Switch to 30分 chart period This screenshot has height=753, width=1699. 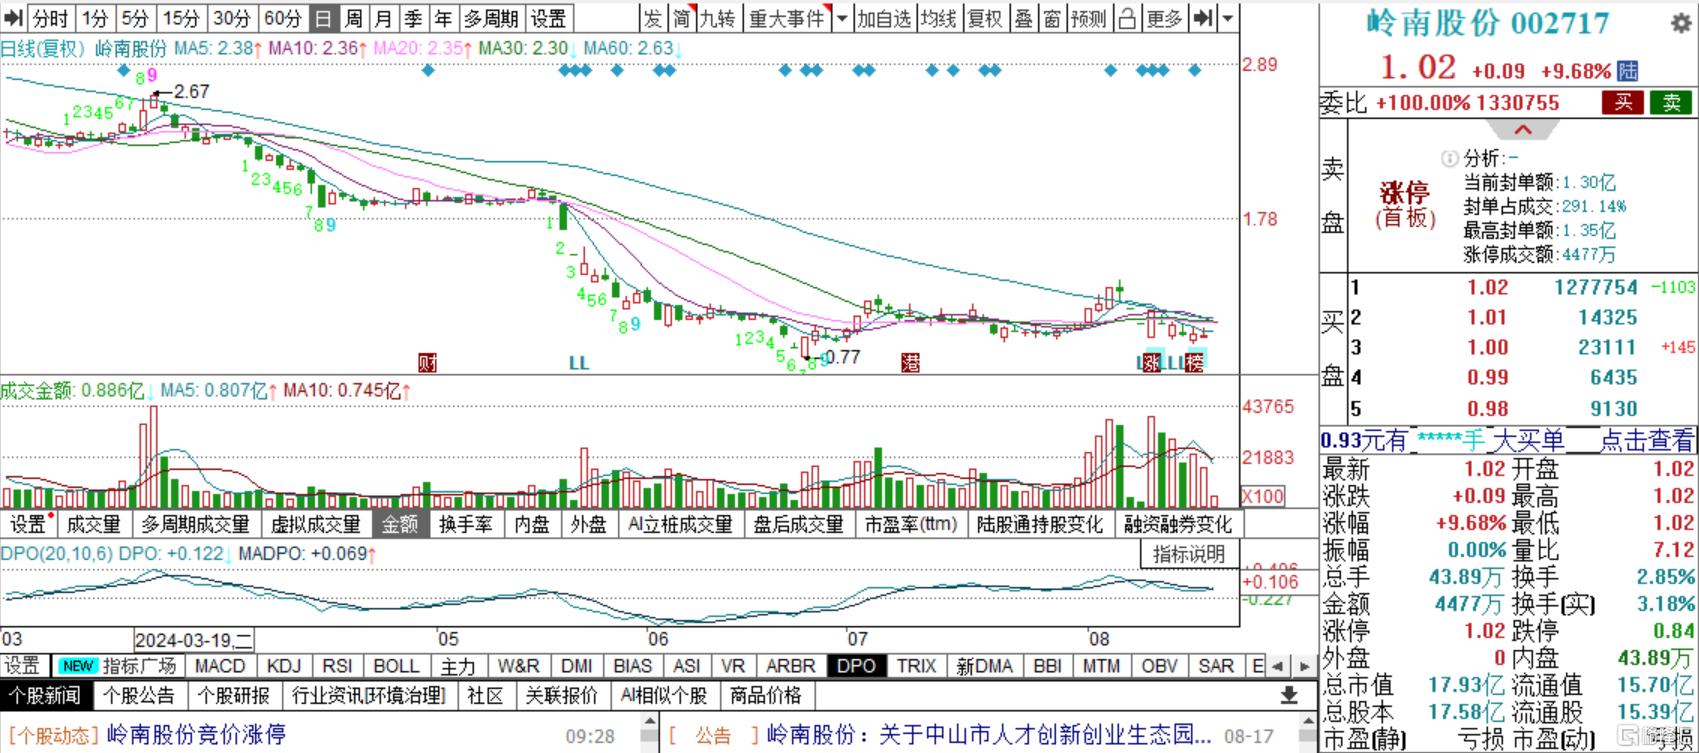232,18
